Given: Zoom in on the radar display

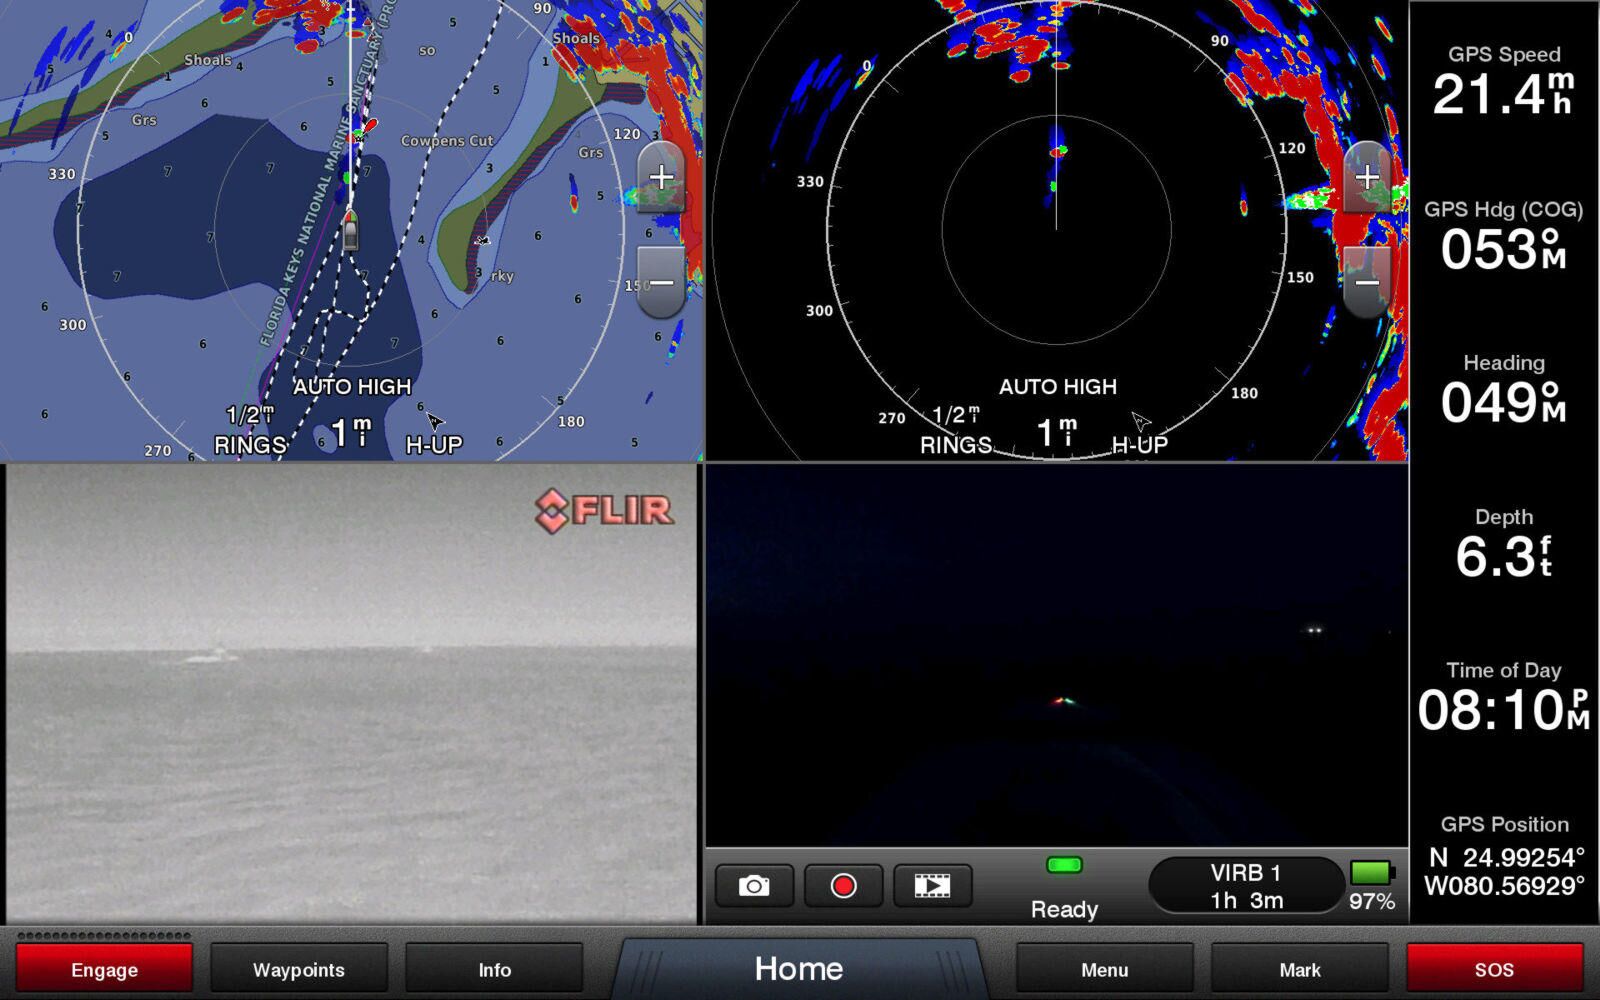Looking at the screenshot, I should click(1366, 178).
